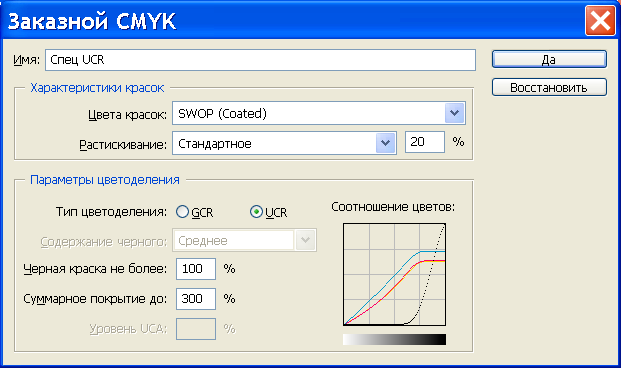Click the Суммарное покрытие до 300 field
The height and width of the screenshot is (368, 621).
click(196, 299)
